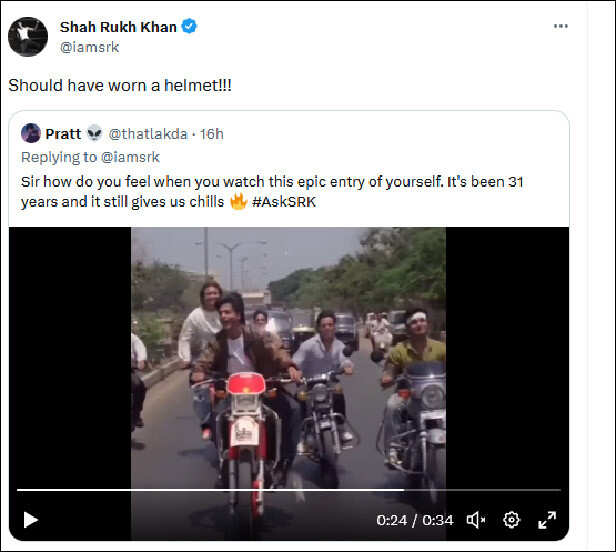This screenshot has width=616, height=552.
Task: Click the Shah Rukh Khan display name
Action: point(119,26)
